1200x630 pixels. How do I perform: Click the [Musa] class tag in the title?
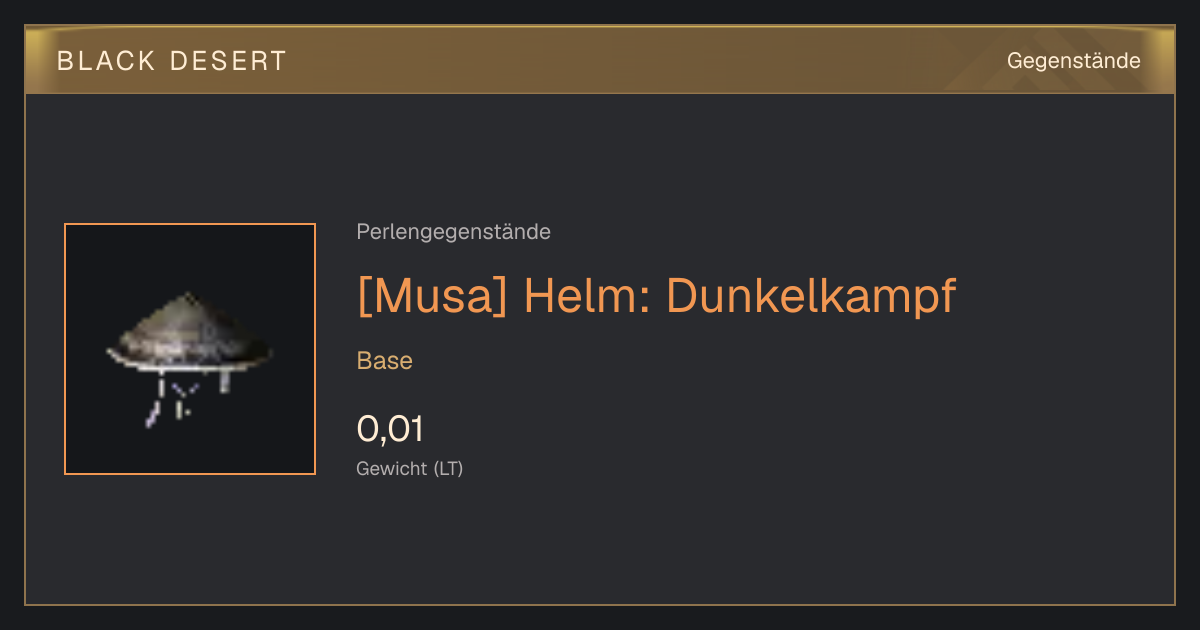(x=434, y=296)
